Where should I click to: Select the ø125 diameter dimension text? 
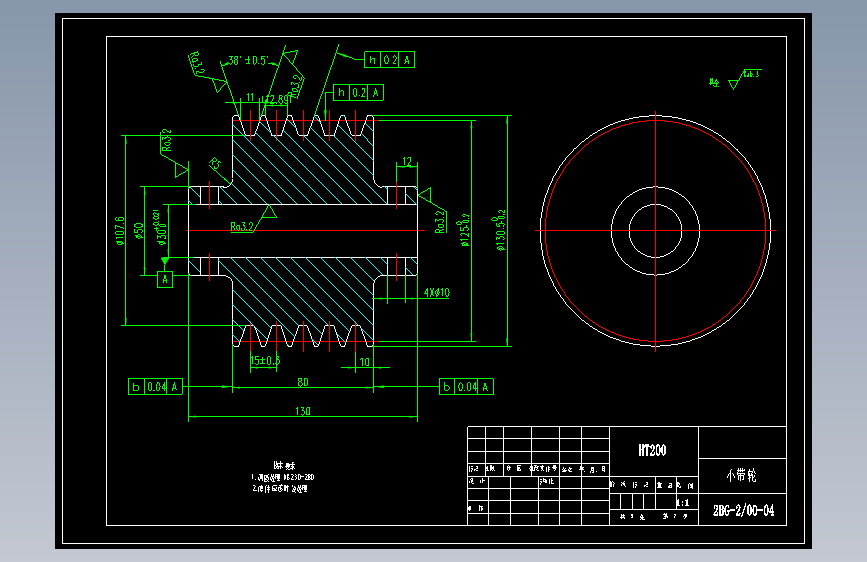pyautogui.click(x=463, y=230)
